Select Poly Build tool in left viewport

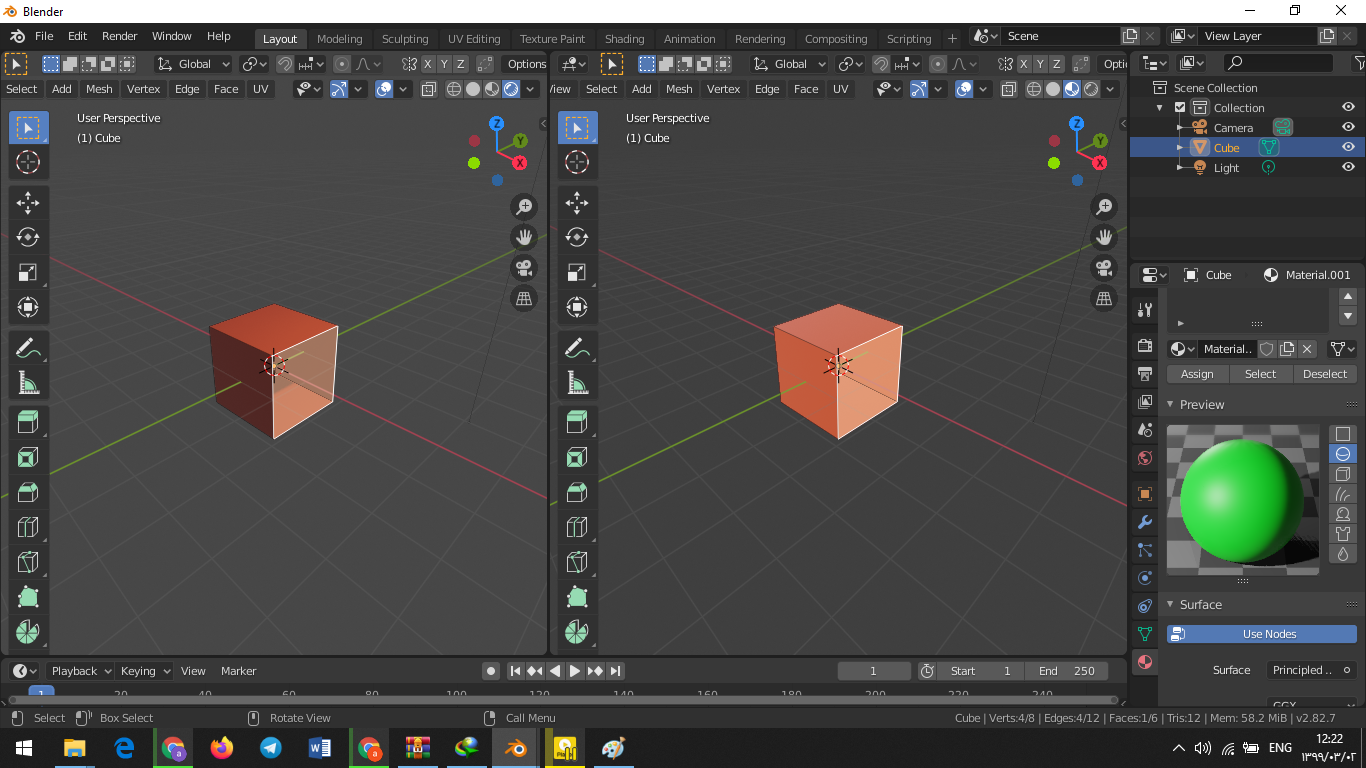point(28,597)
